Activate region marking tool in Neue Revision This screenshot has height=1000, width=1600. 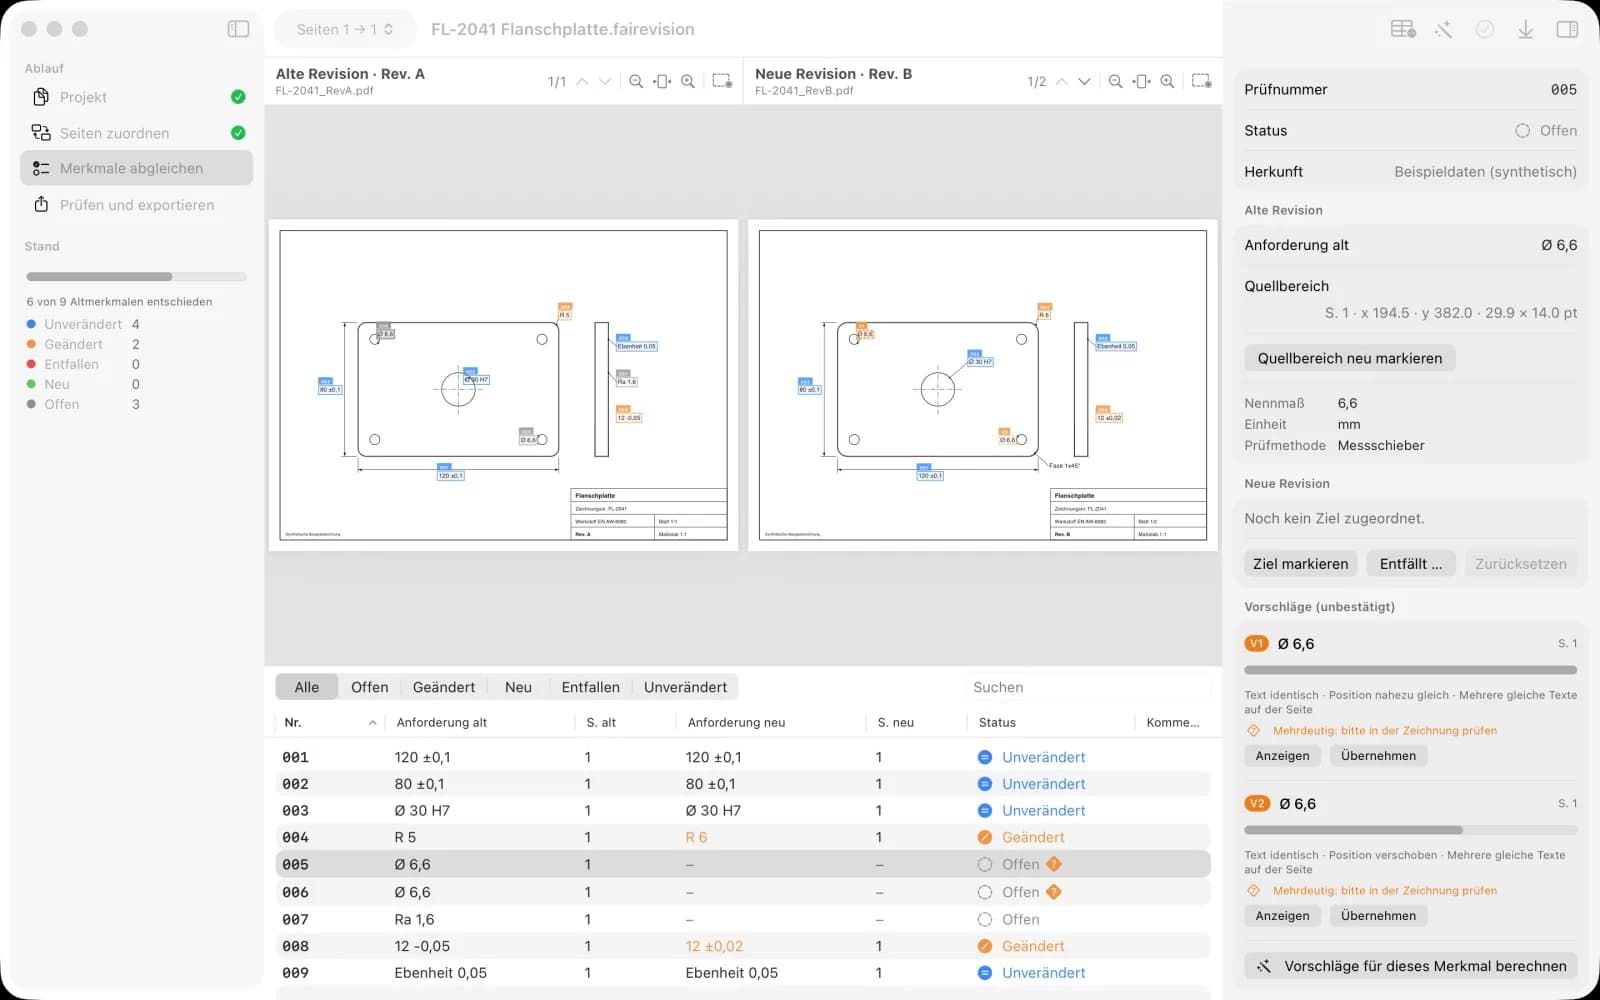[1202, 81]
